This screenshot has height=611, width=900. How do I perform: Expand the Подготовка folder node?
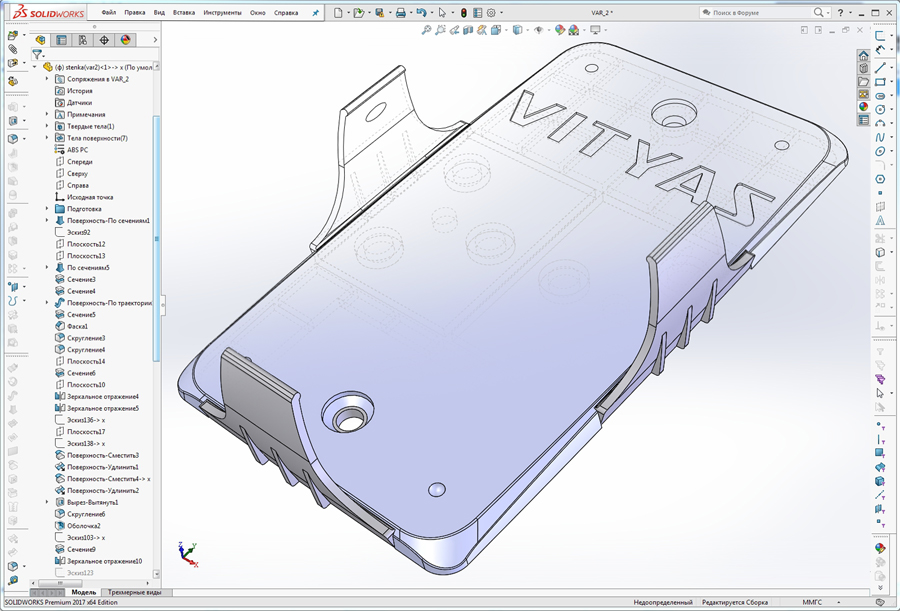(x=47, y=208)
